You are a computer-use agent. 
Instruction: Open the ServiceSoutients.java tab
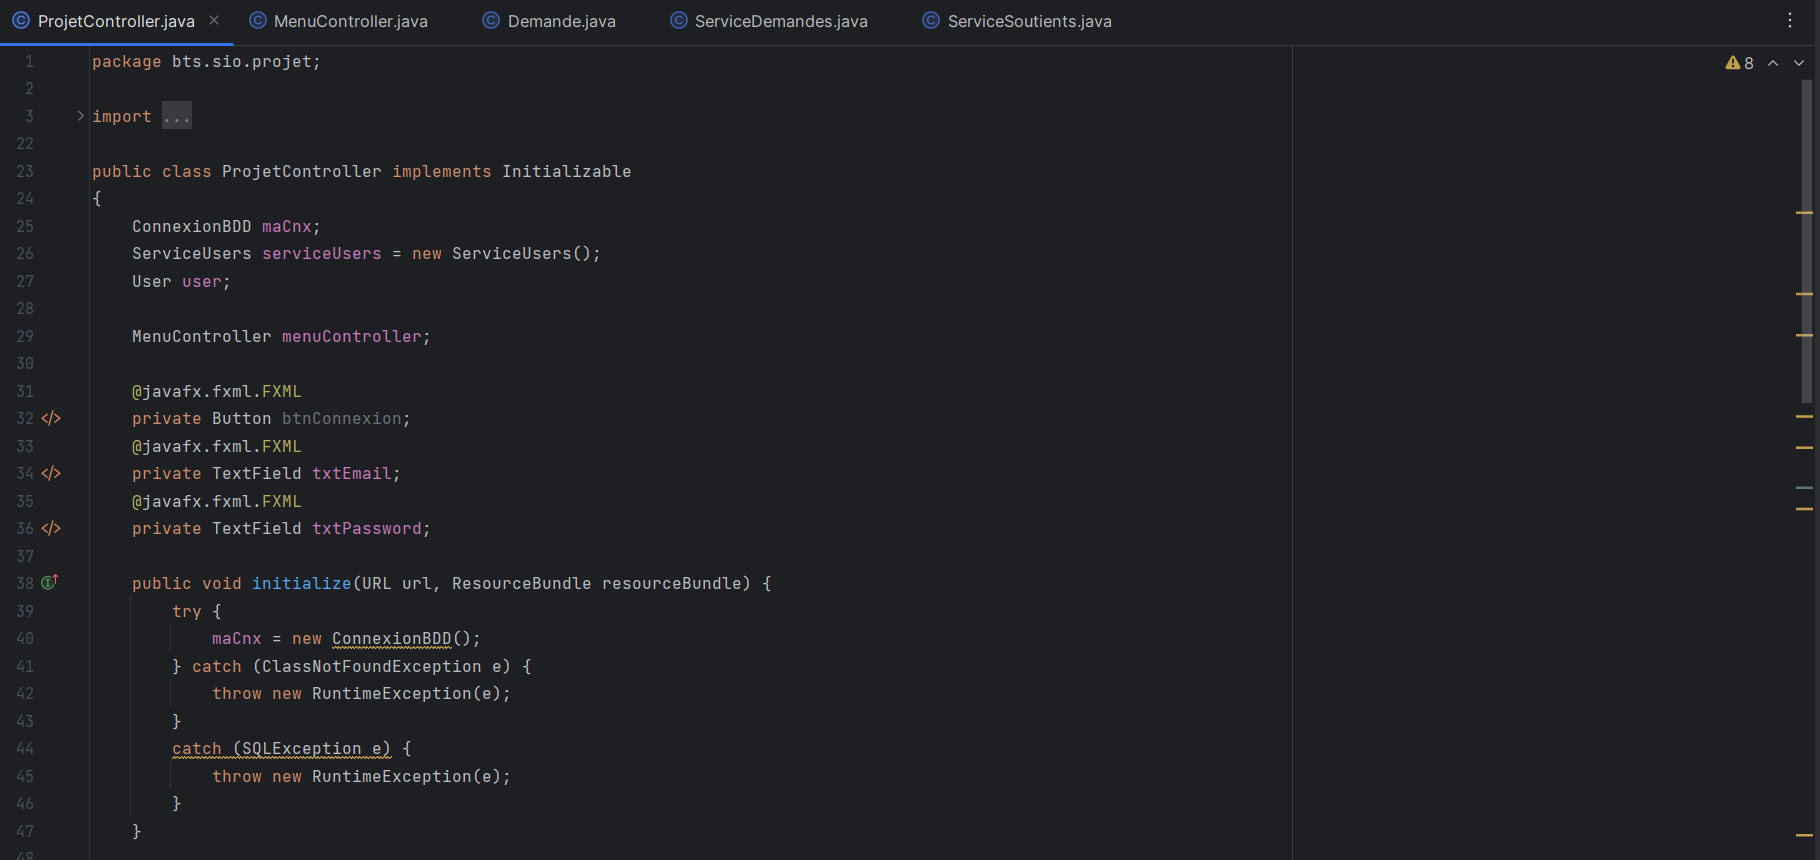[x=1029, y=21]
